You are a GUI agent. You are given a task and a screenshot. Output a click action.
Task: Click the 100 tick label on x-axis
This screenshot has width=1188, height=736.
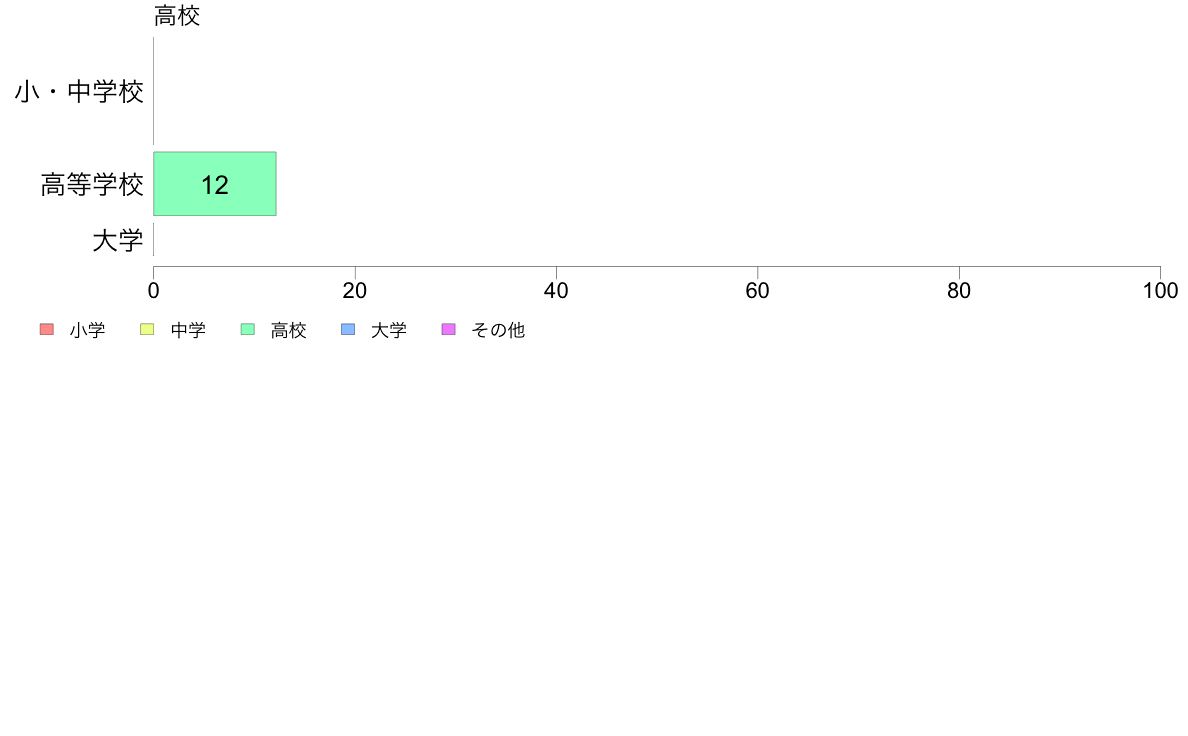1160,290
